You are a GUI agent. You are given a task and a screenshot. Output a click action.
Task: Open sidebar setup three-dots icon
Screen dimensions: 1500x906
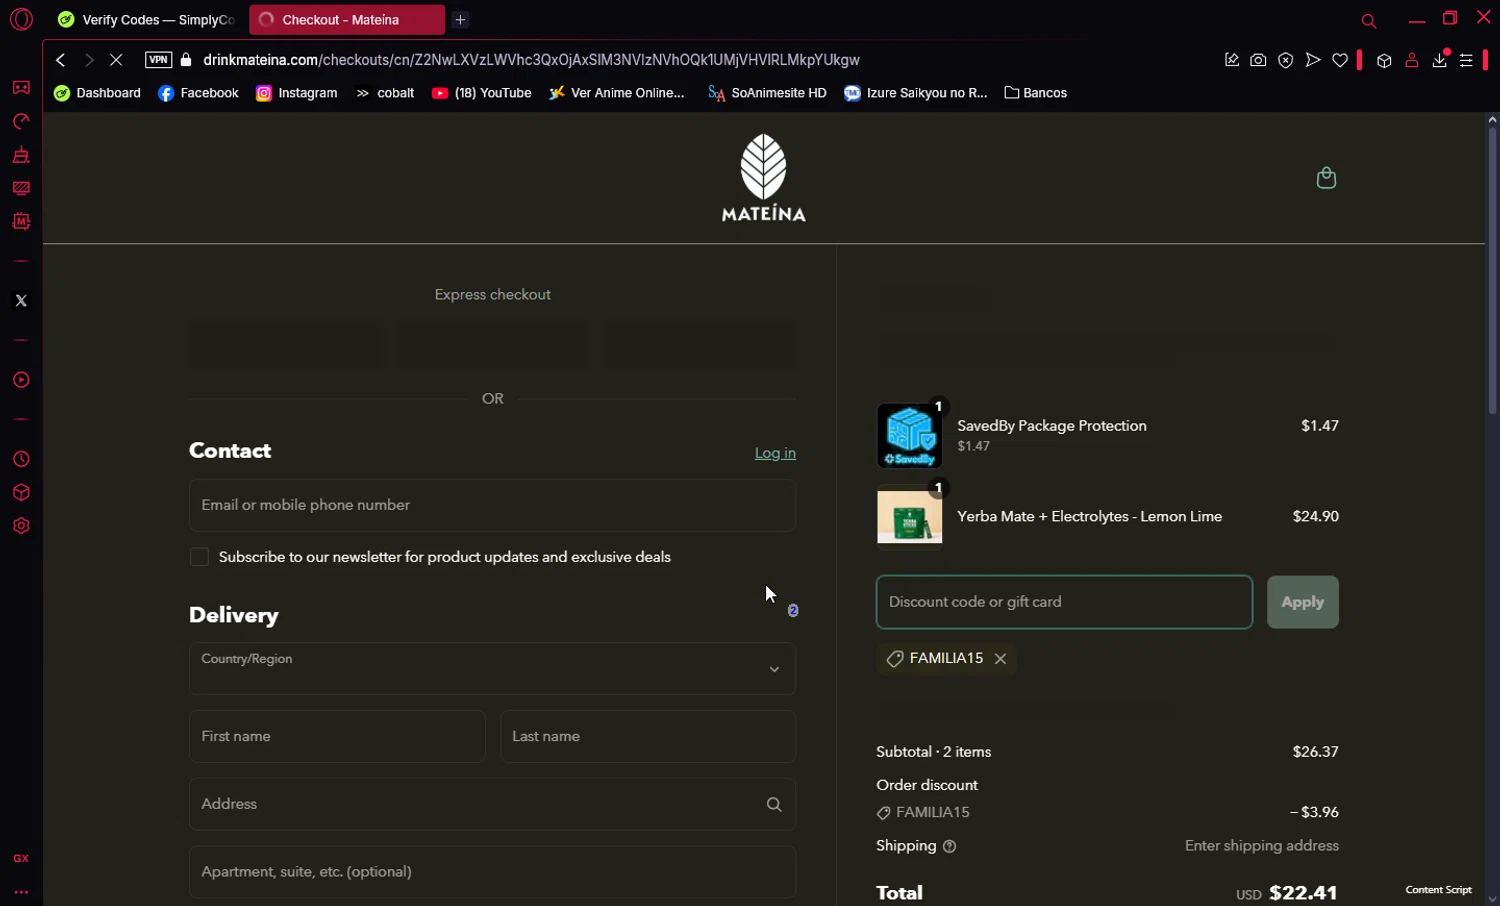21,892
